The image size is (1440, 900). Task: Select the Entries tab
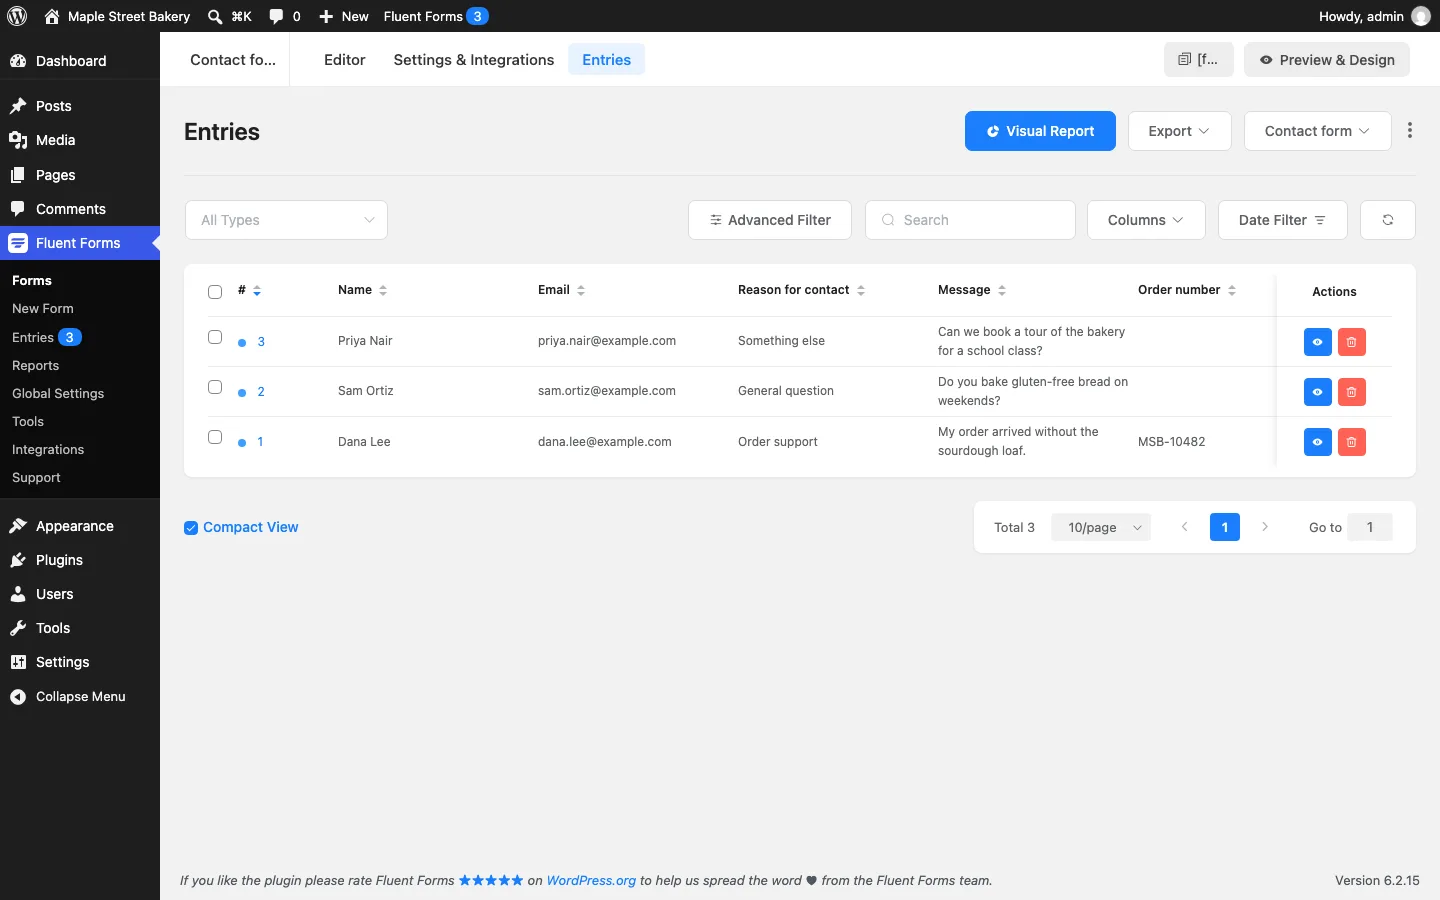tap(607, 60)
